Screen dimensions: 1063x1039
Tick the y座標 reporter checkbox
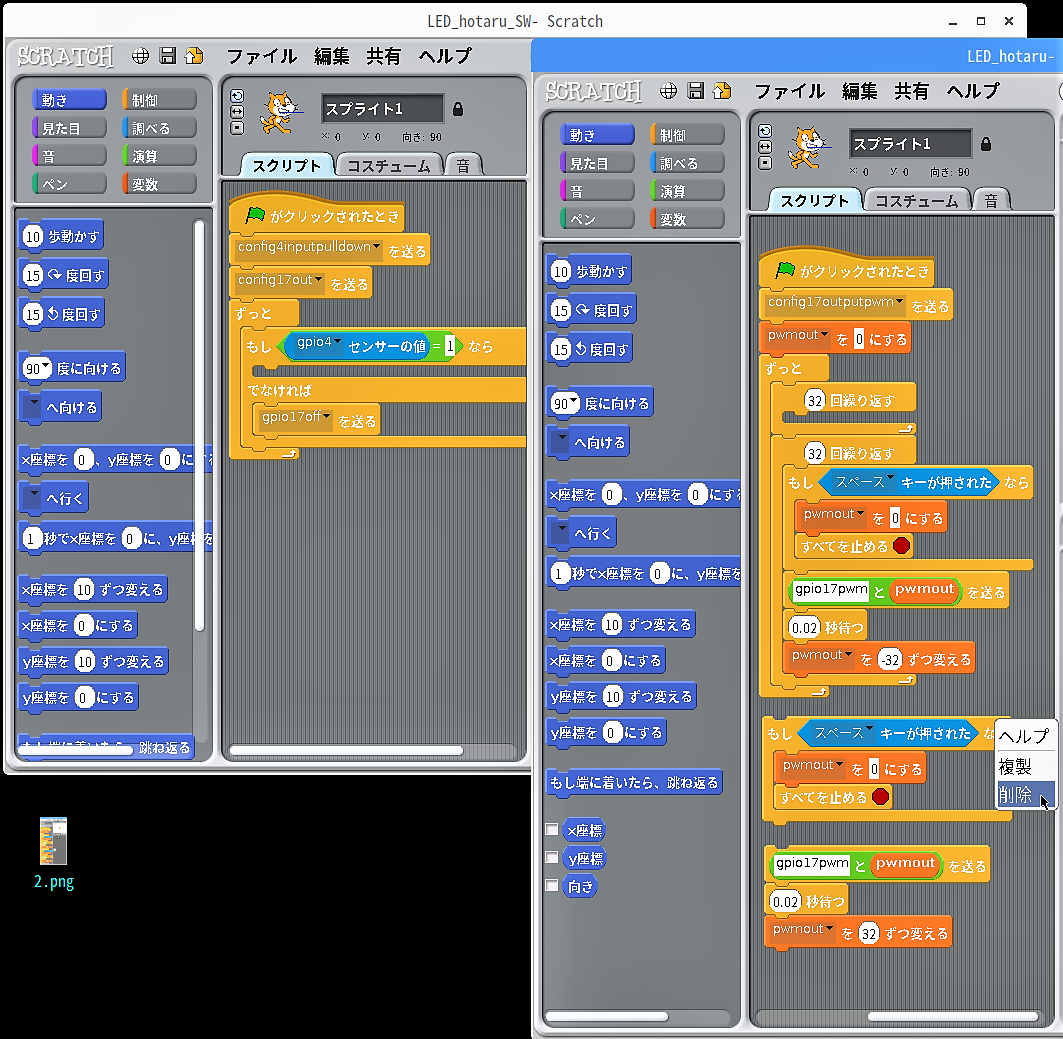click(x=552, y=857)
